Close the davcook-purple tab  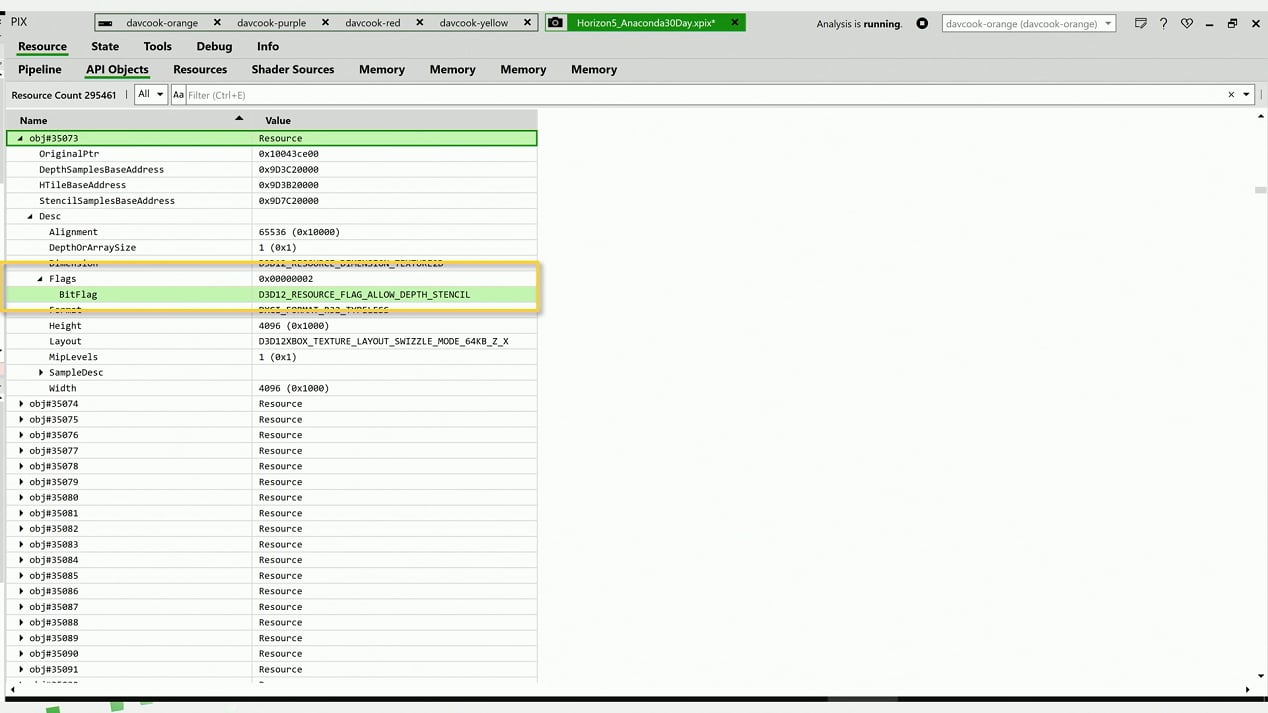(326, 22)
